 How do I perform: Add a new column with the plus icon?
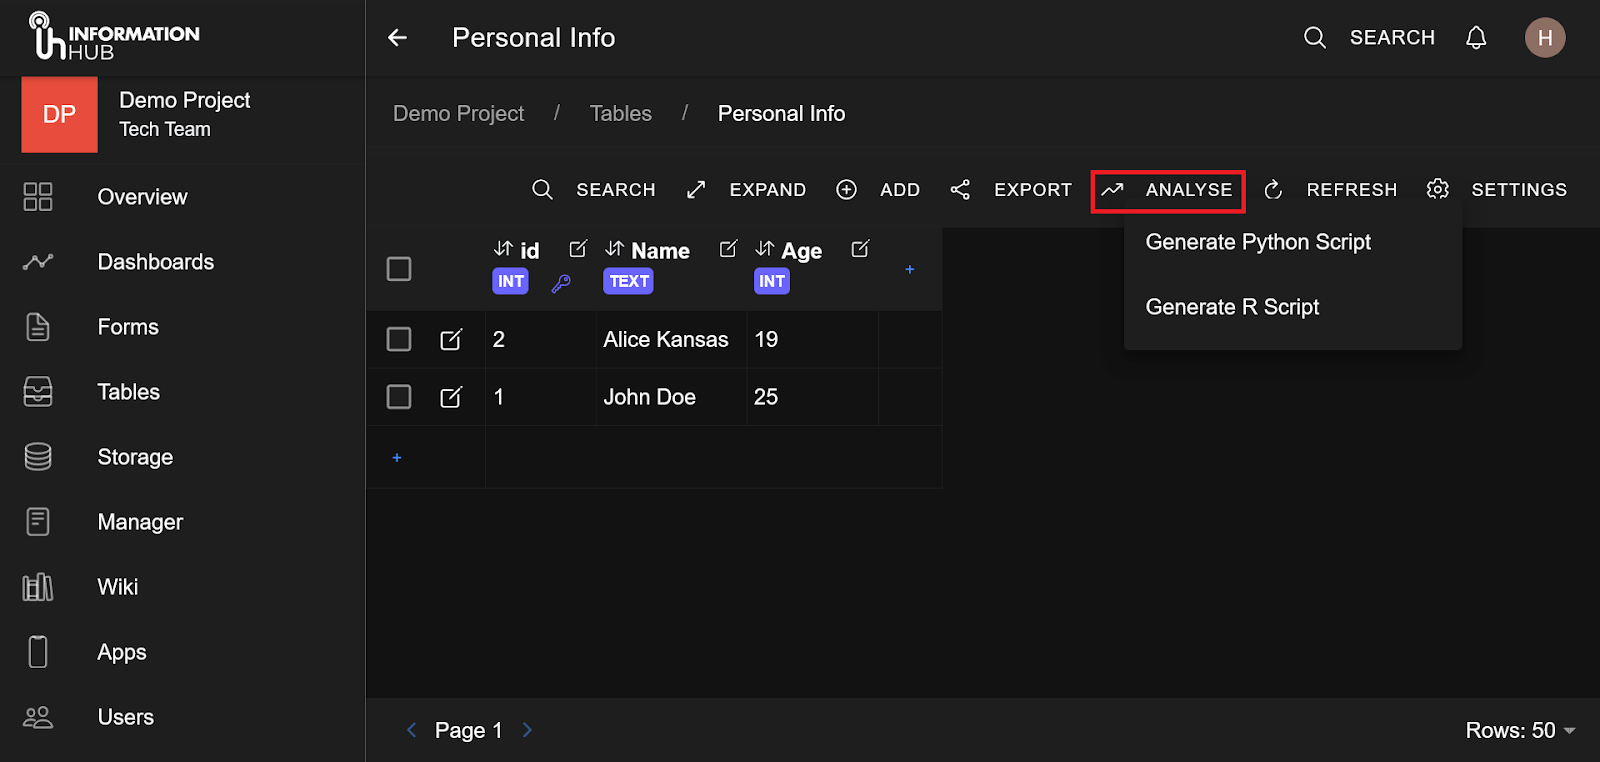(x=909, y=270)
